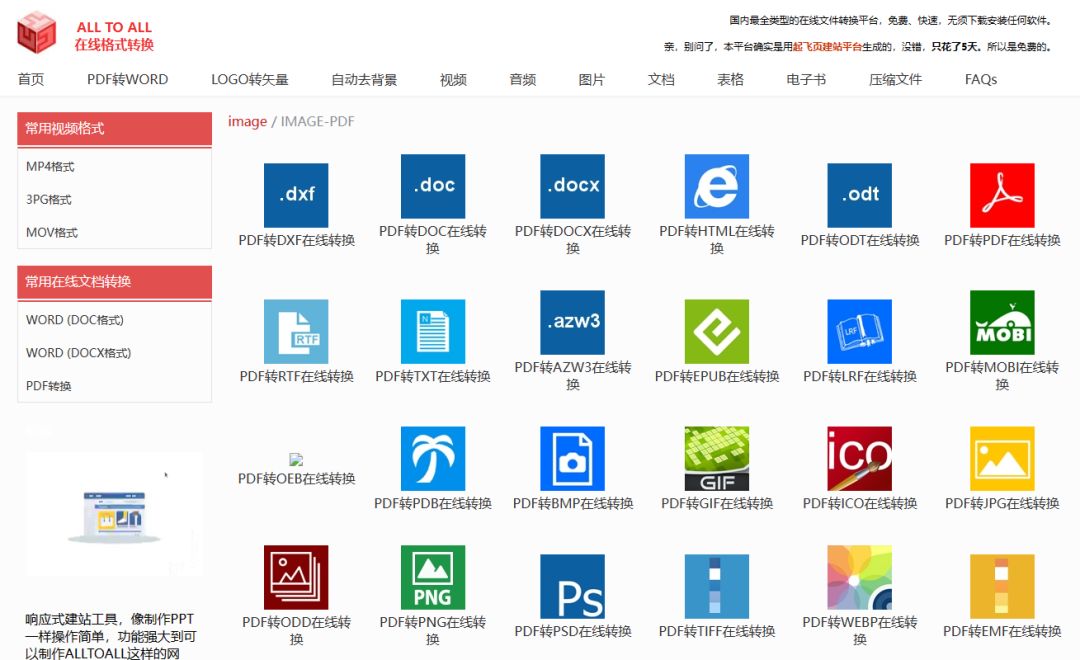This screenshot has width=1080, height=660.
Task: Select WORD (DOCX格式) sidebar link
Action: 79,353
